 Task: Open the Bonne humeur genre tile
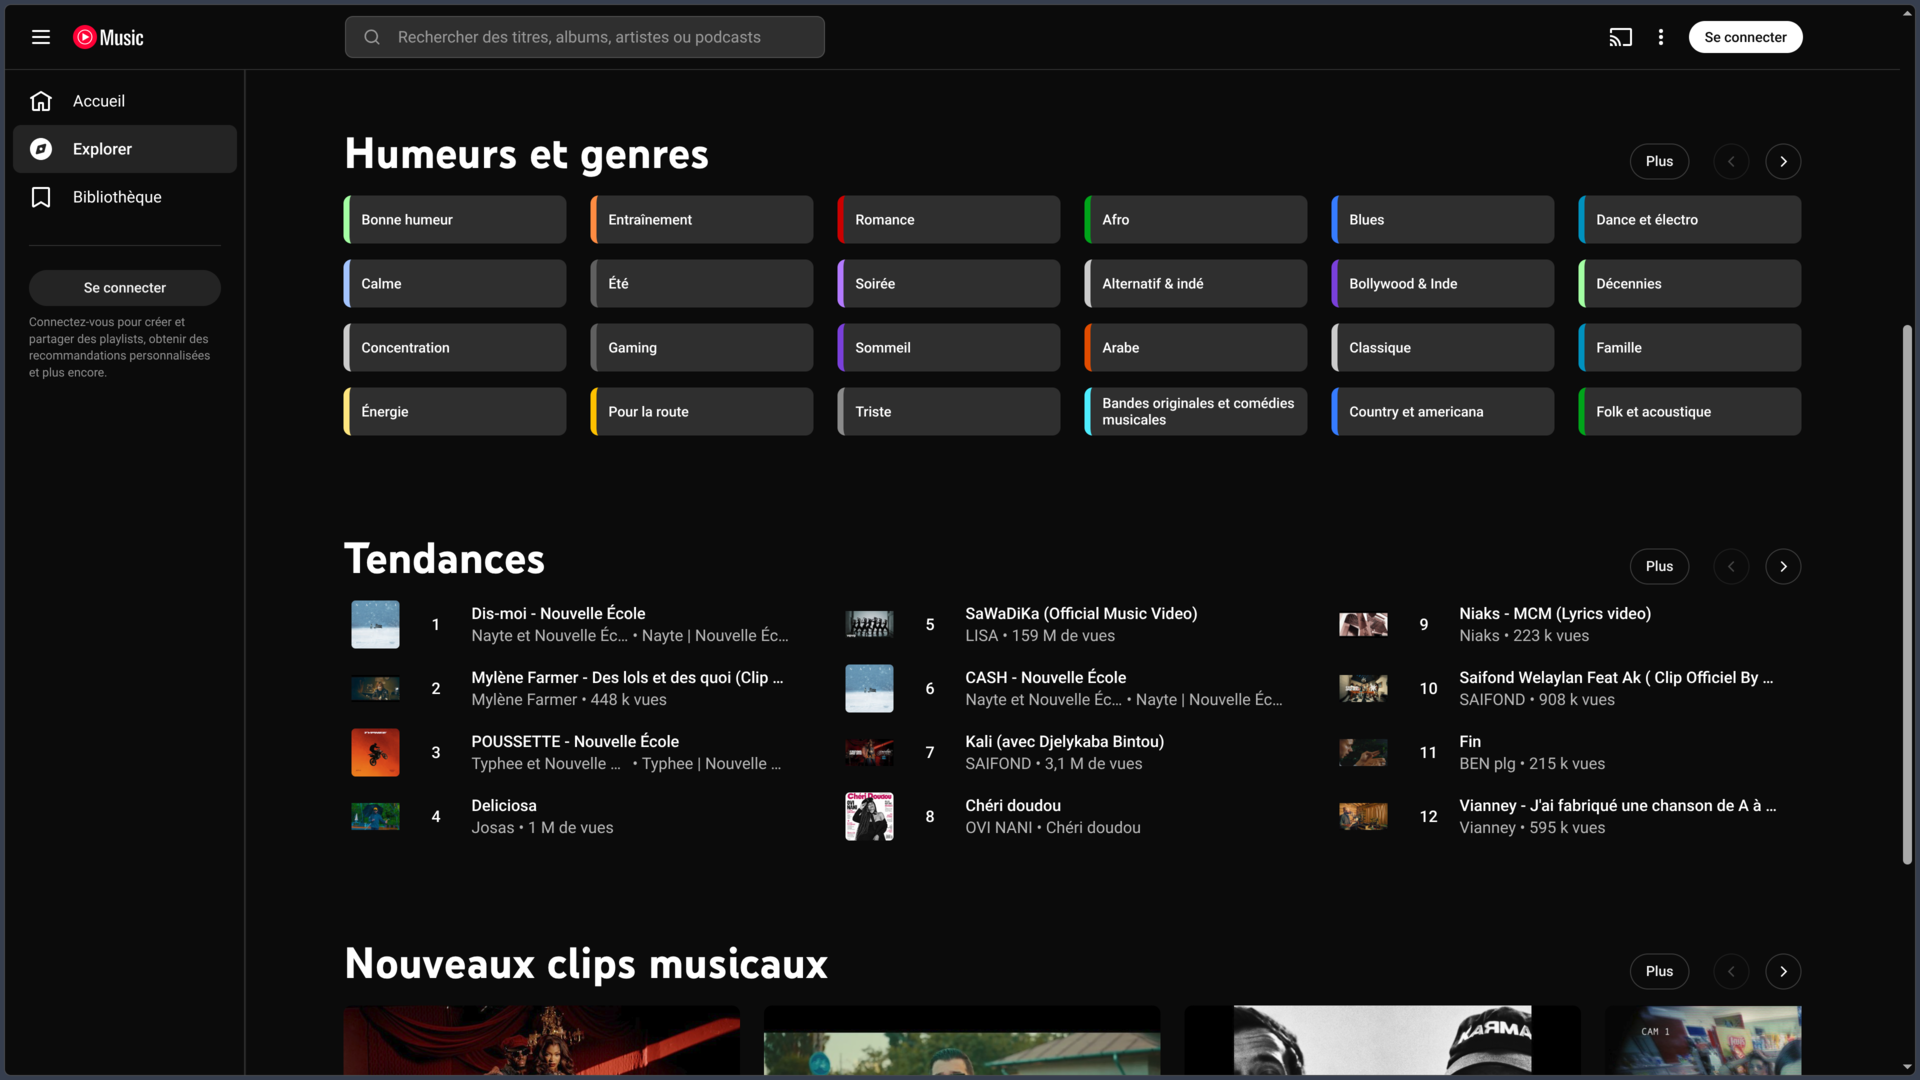[x=455, y=220]
